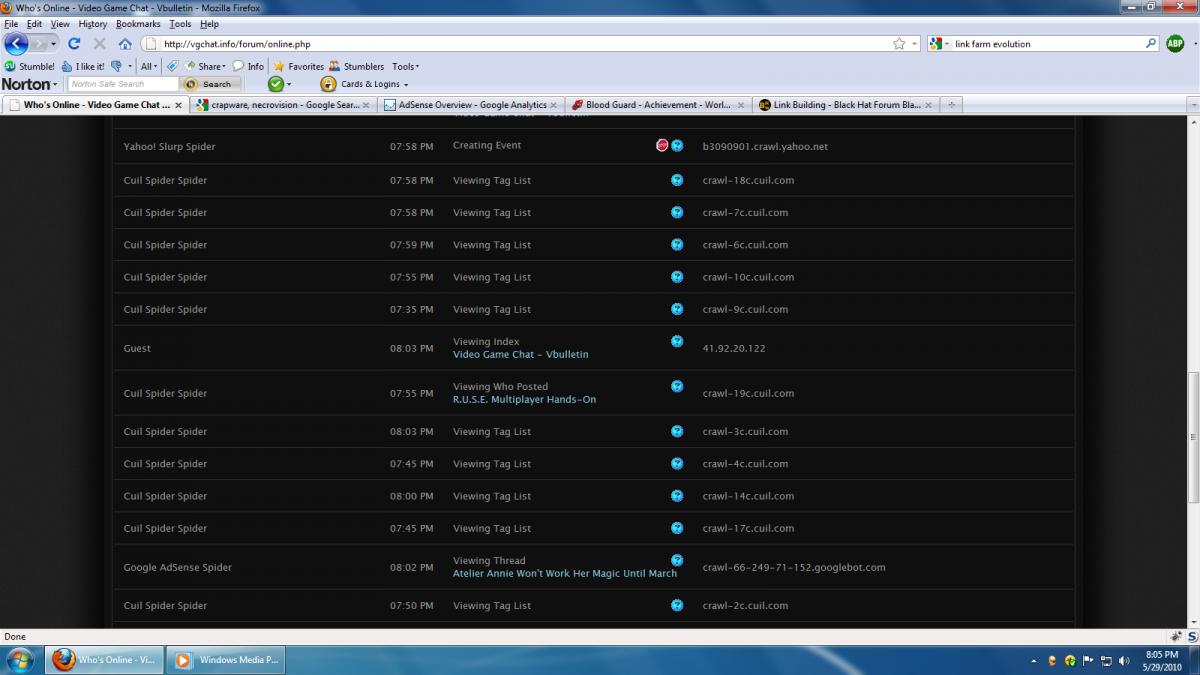This screenshot has height=675, width=1200.
Task: Open the Help menu
Action: (x=209, y=24)
